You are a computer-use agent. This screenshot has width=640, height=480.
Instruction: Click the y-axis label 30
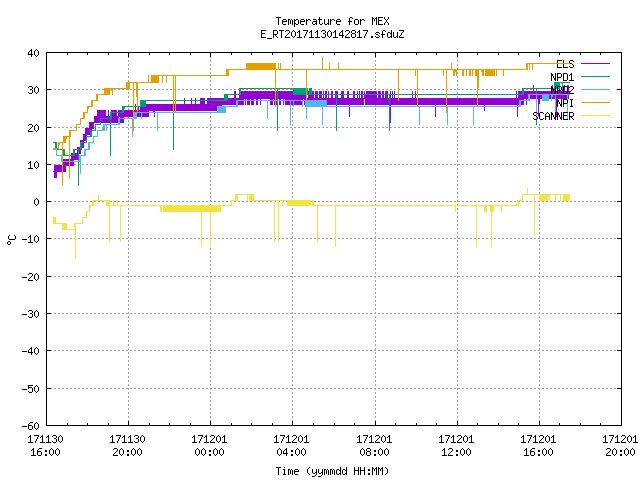click(33, 90)
